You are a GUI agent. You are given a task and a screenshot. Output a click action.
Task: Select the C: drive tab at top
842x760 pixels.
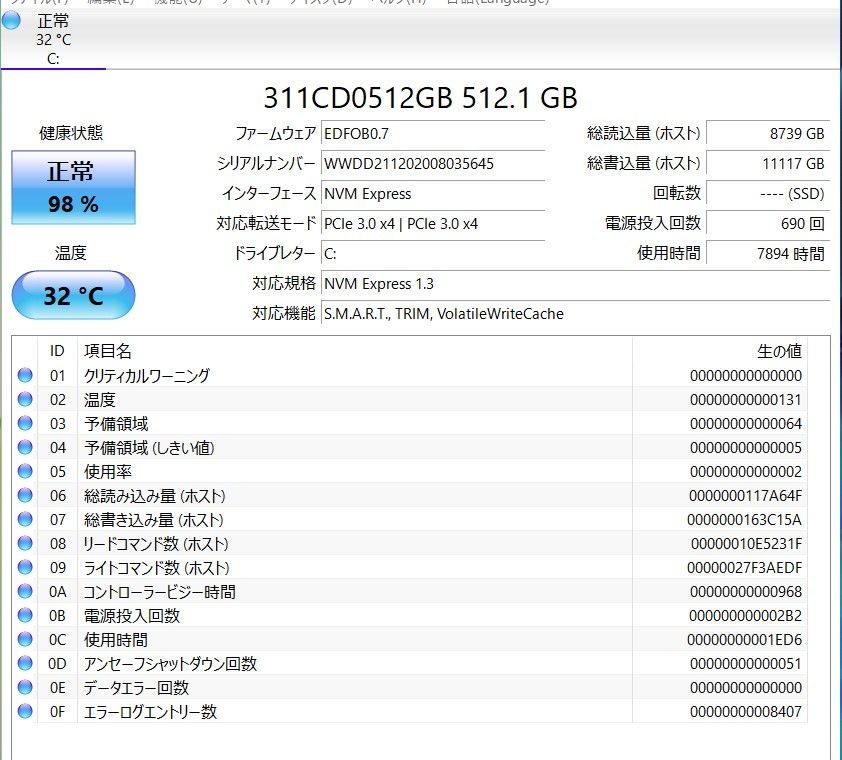pos(53,40)
